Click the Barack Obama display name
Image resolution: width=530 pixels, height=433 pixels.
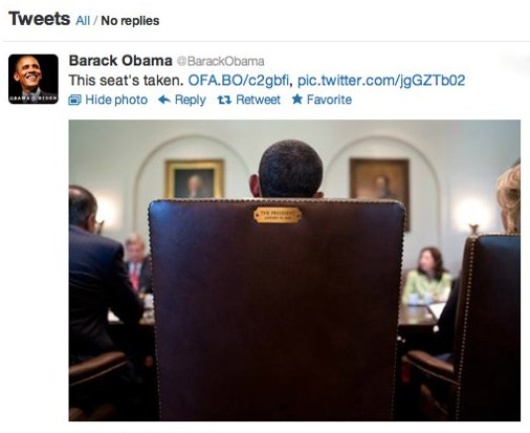click(120, 61)
